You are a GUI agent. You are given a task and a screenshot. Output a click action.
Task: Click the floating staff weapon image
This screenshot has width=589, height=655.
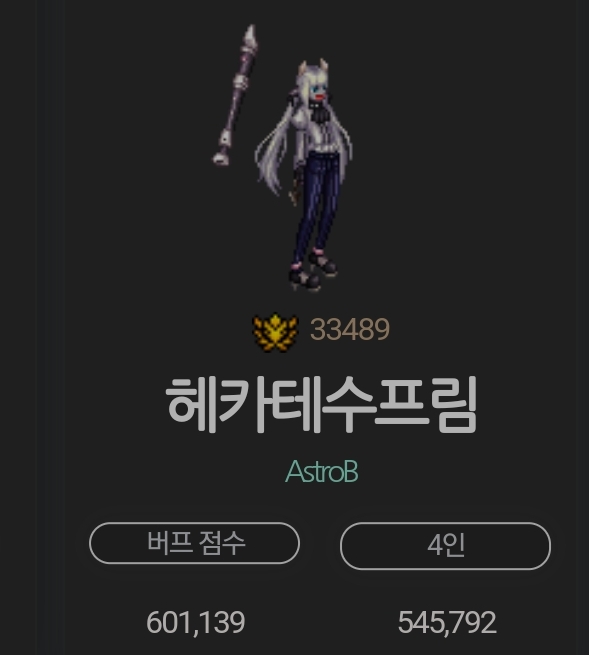tap(235, 95)
